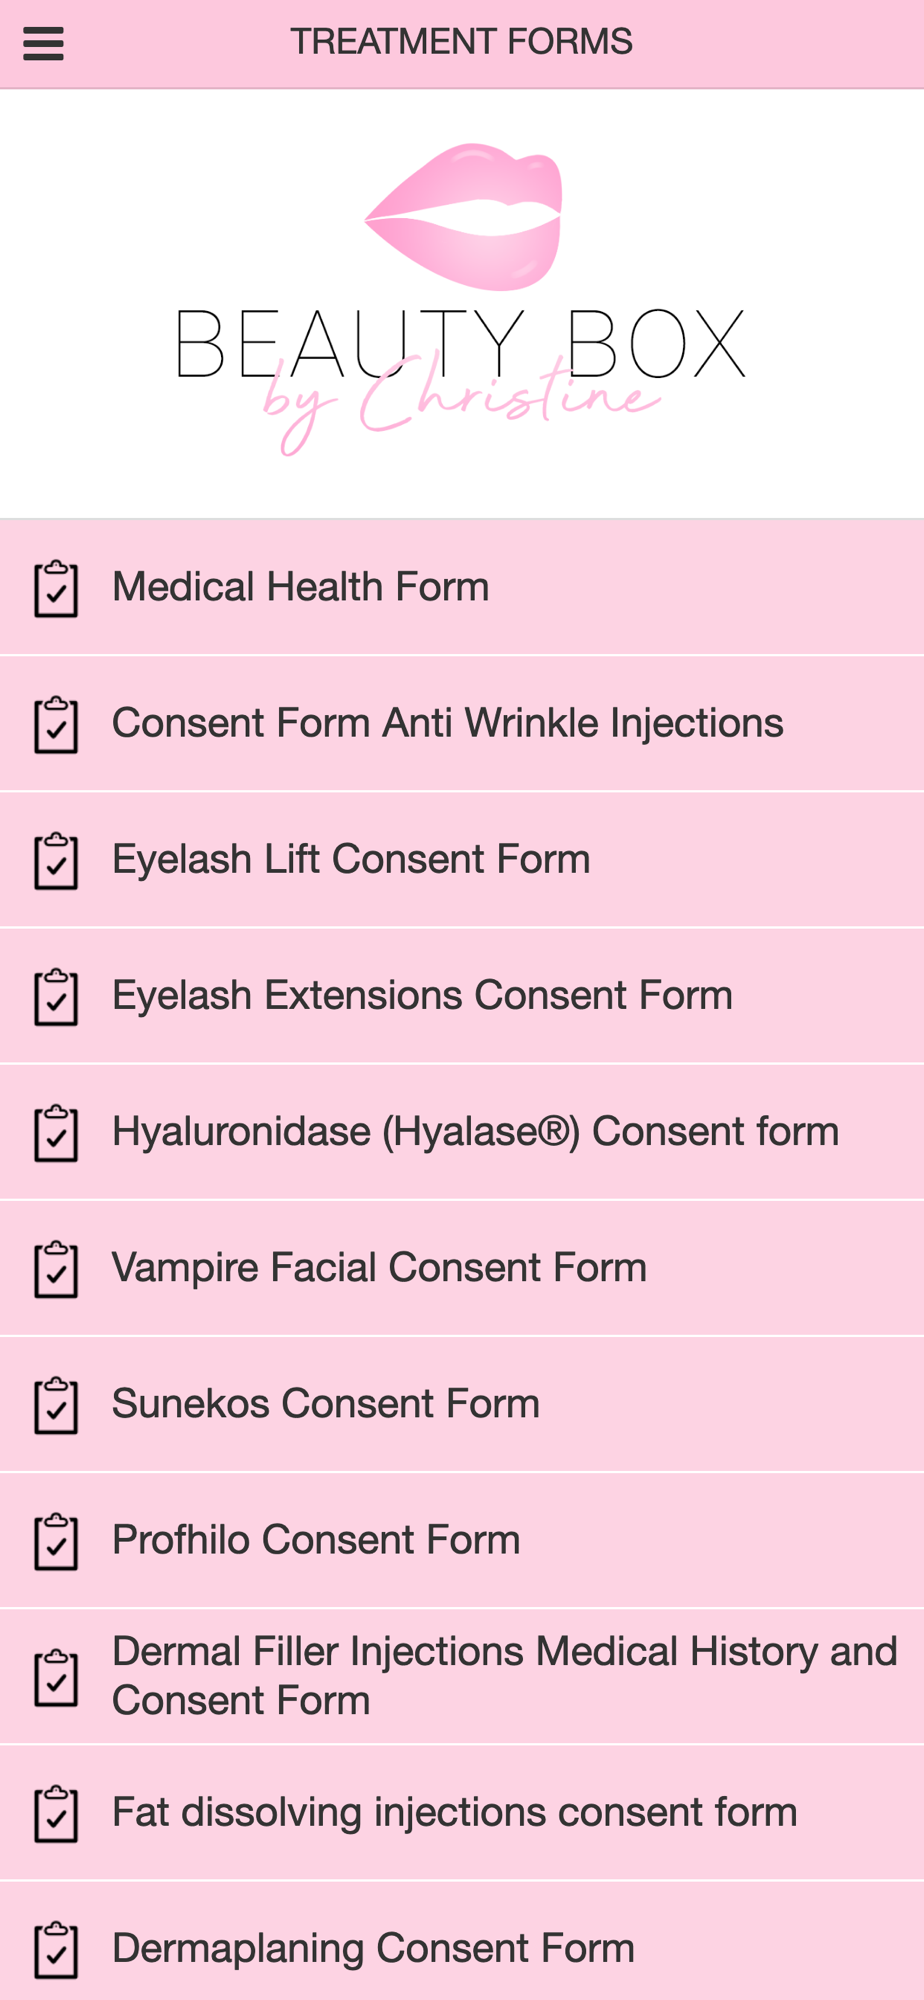
Task: Click the Beauty Box by Christine logo
Action: click(461, 300)
